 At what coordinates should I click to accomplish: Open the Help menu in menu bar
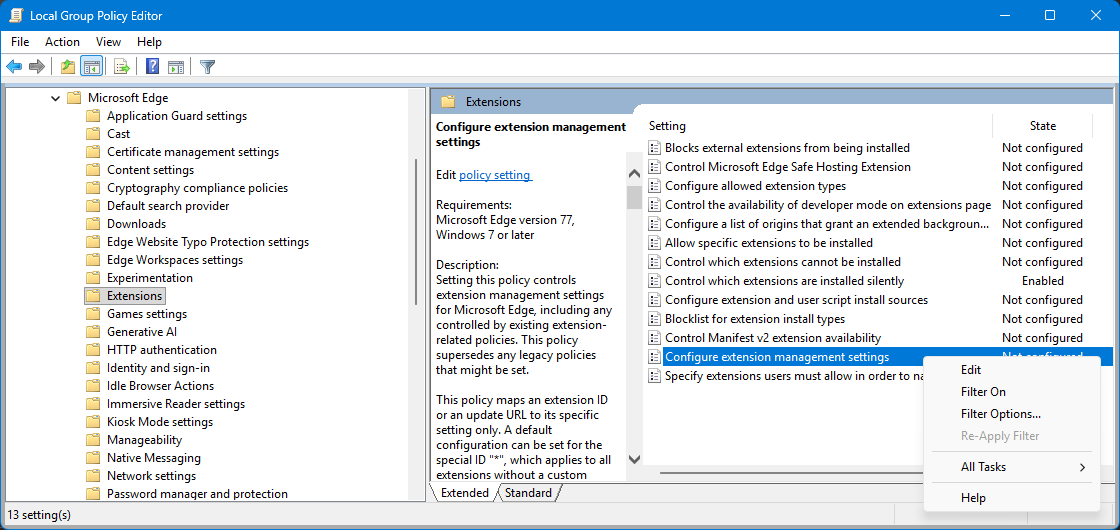click(149, 42)
